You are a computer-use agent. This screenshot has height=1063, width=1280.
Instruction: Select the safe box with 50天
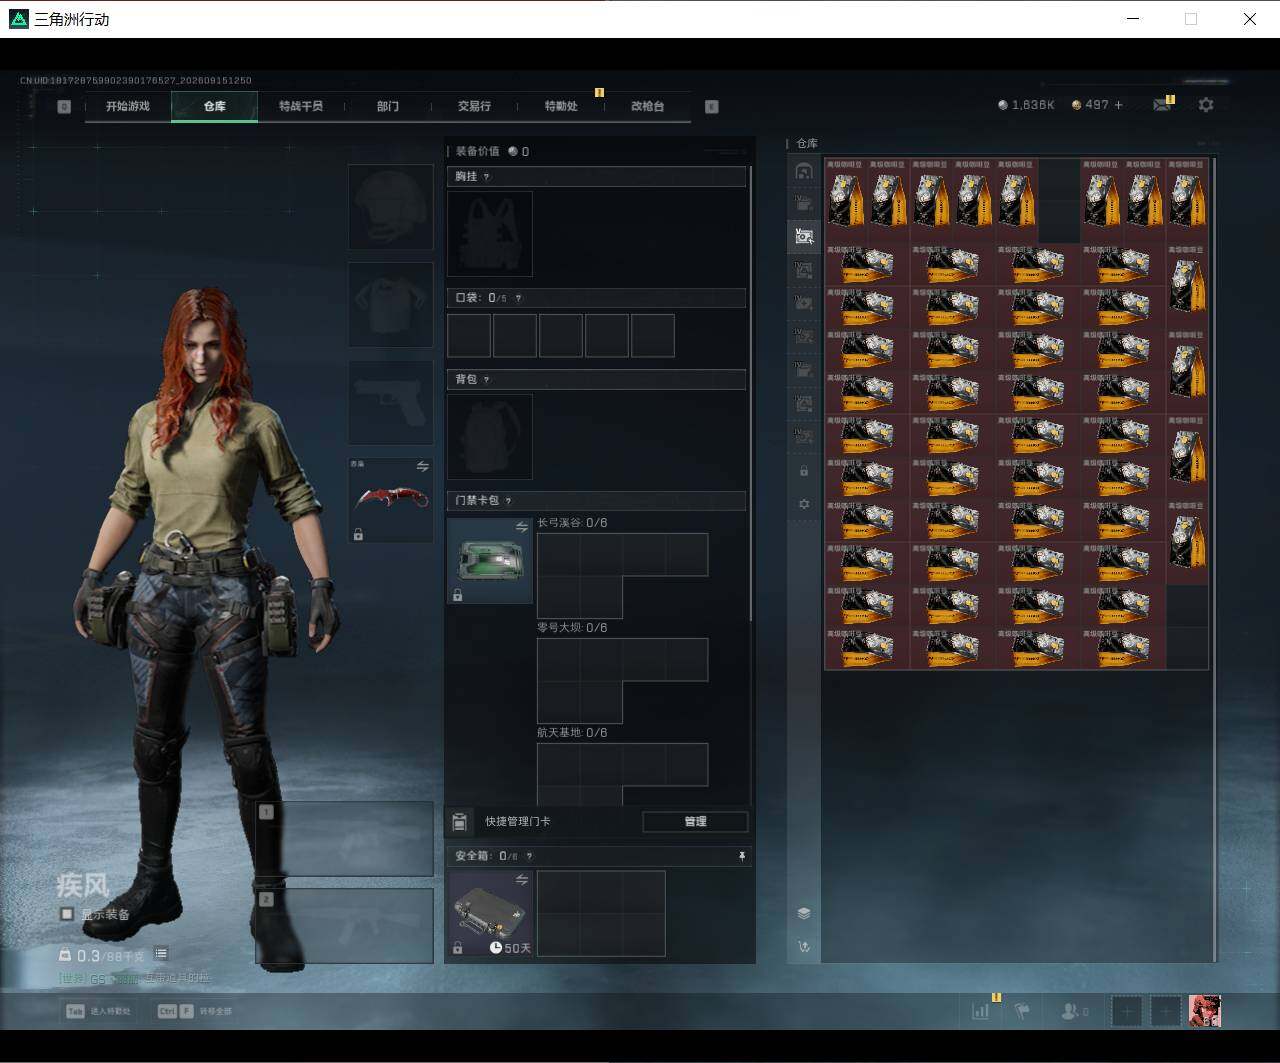click(490, 914)
